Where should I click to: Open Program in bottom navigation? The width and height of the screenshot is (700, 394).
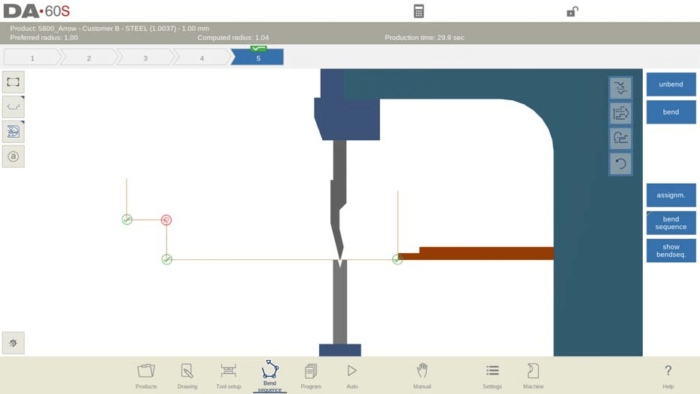(311, 376)
